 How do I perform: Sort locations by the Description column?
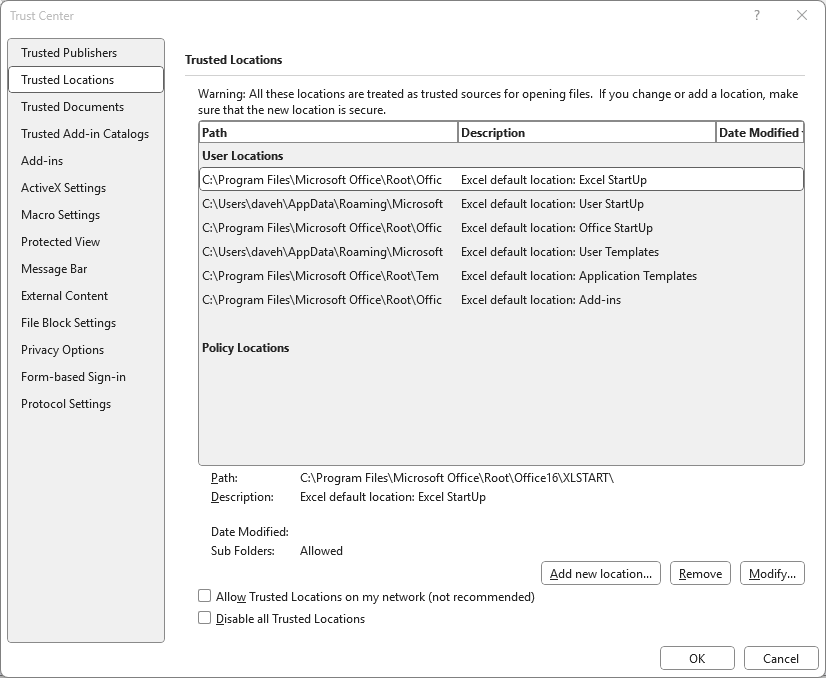pyautogui.click(x=585, y=132)
